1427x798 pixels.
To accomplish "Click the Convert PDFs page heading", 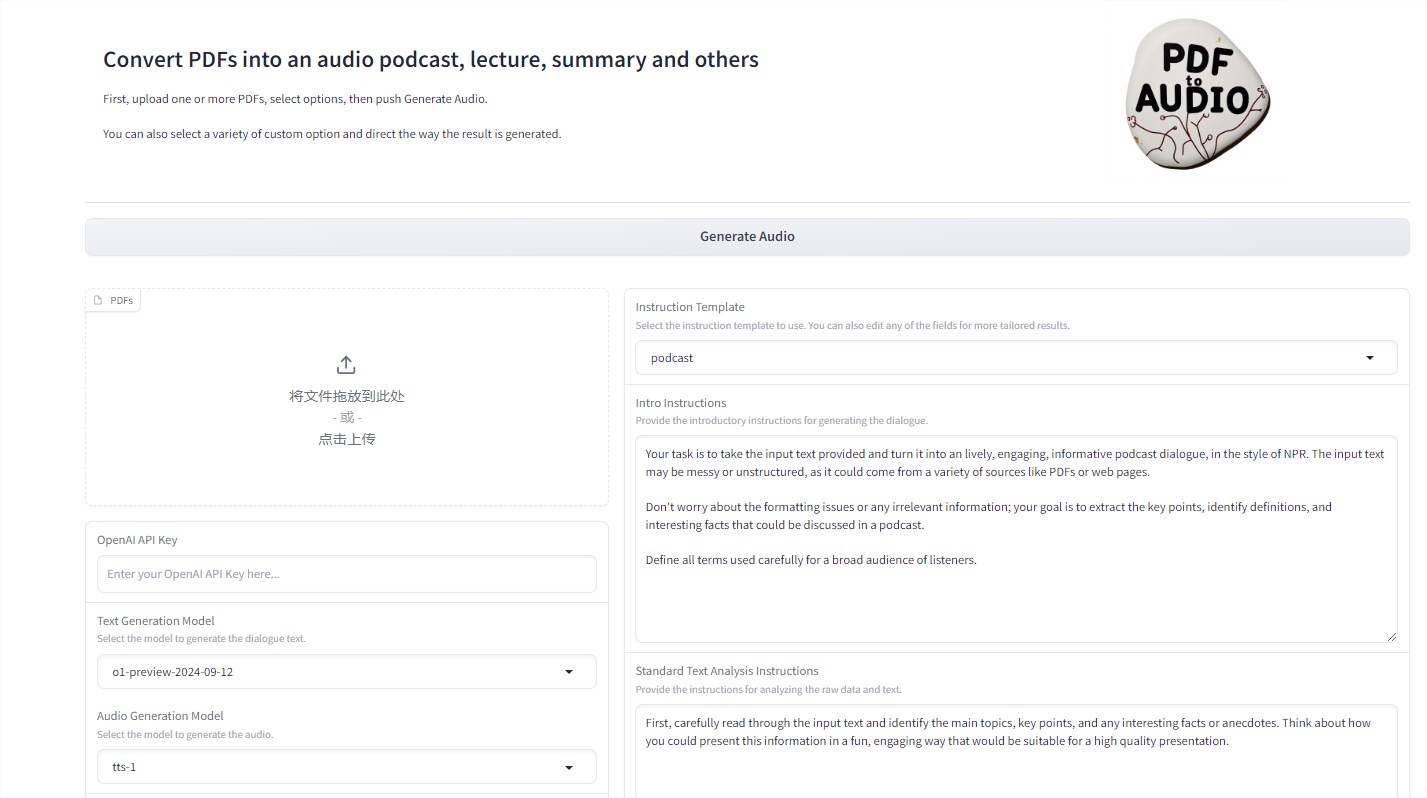I will (430, 60).
